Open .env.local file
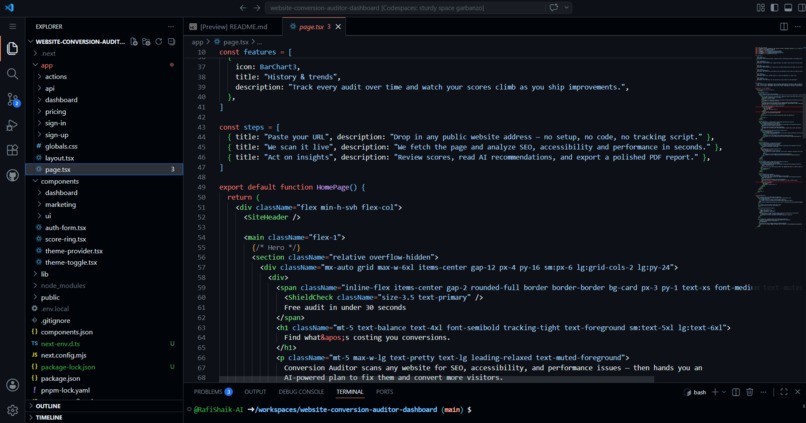Viewport: 806px width, 423px height. [104, 309]
